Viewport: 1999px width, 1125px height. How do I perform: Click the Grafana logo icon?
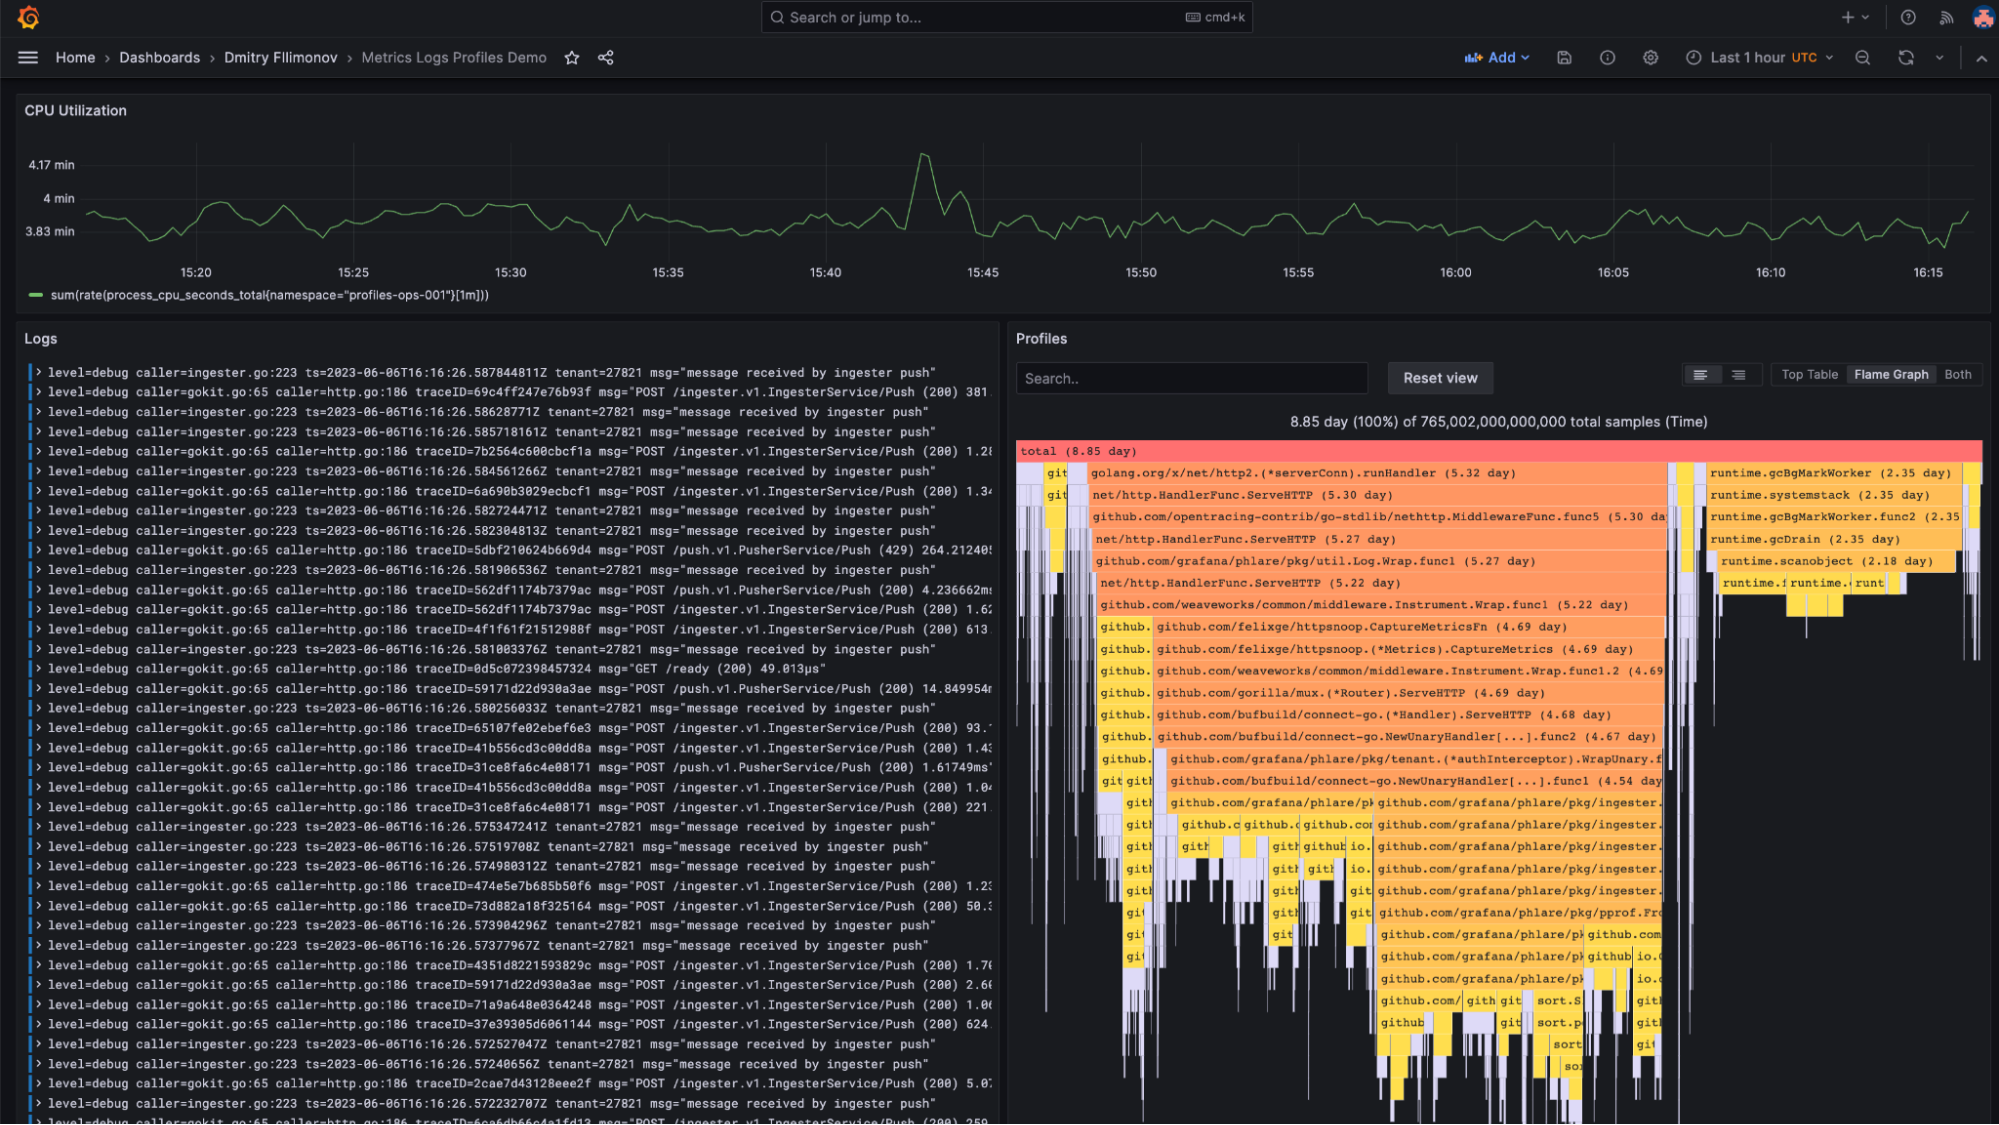click(x=28, y=17)
